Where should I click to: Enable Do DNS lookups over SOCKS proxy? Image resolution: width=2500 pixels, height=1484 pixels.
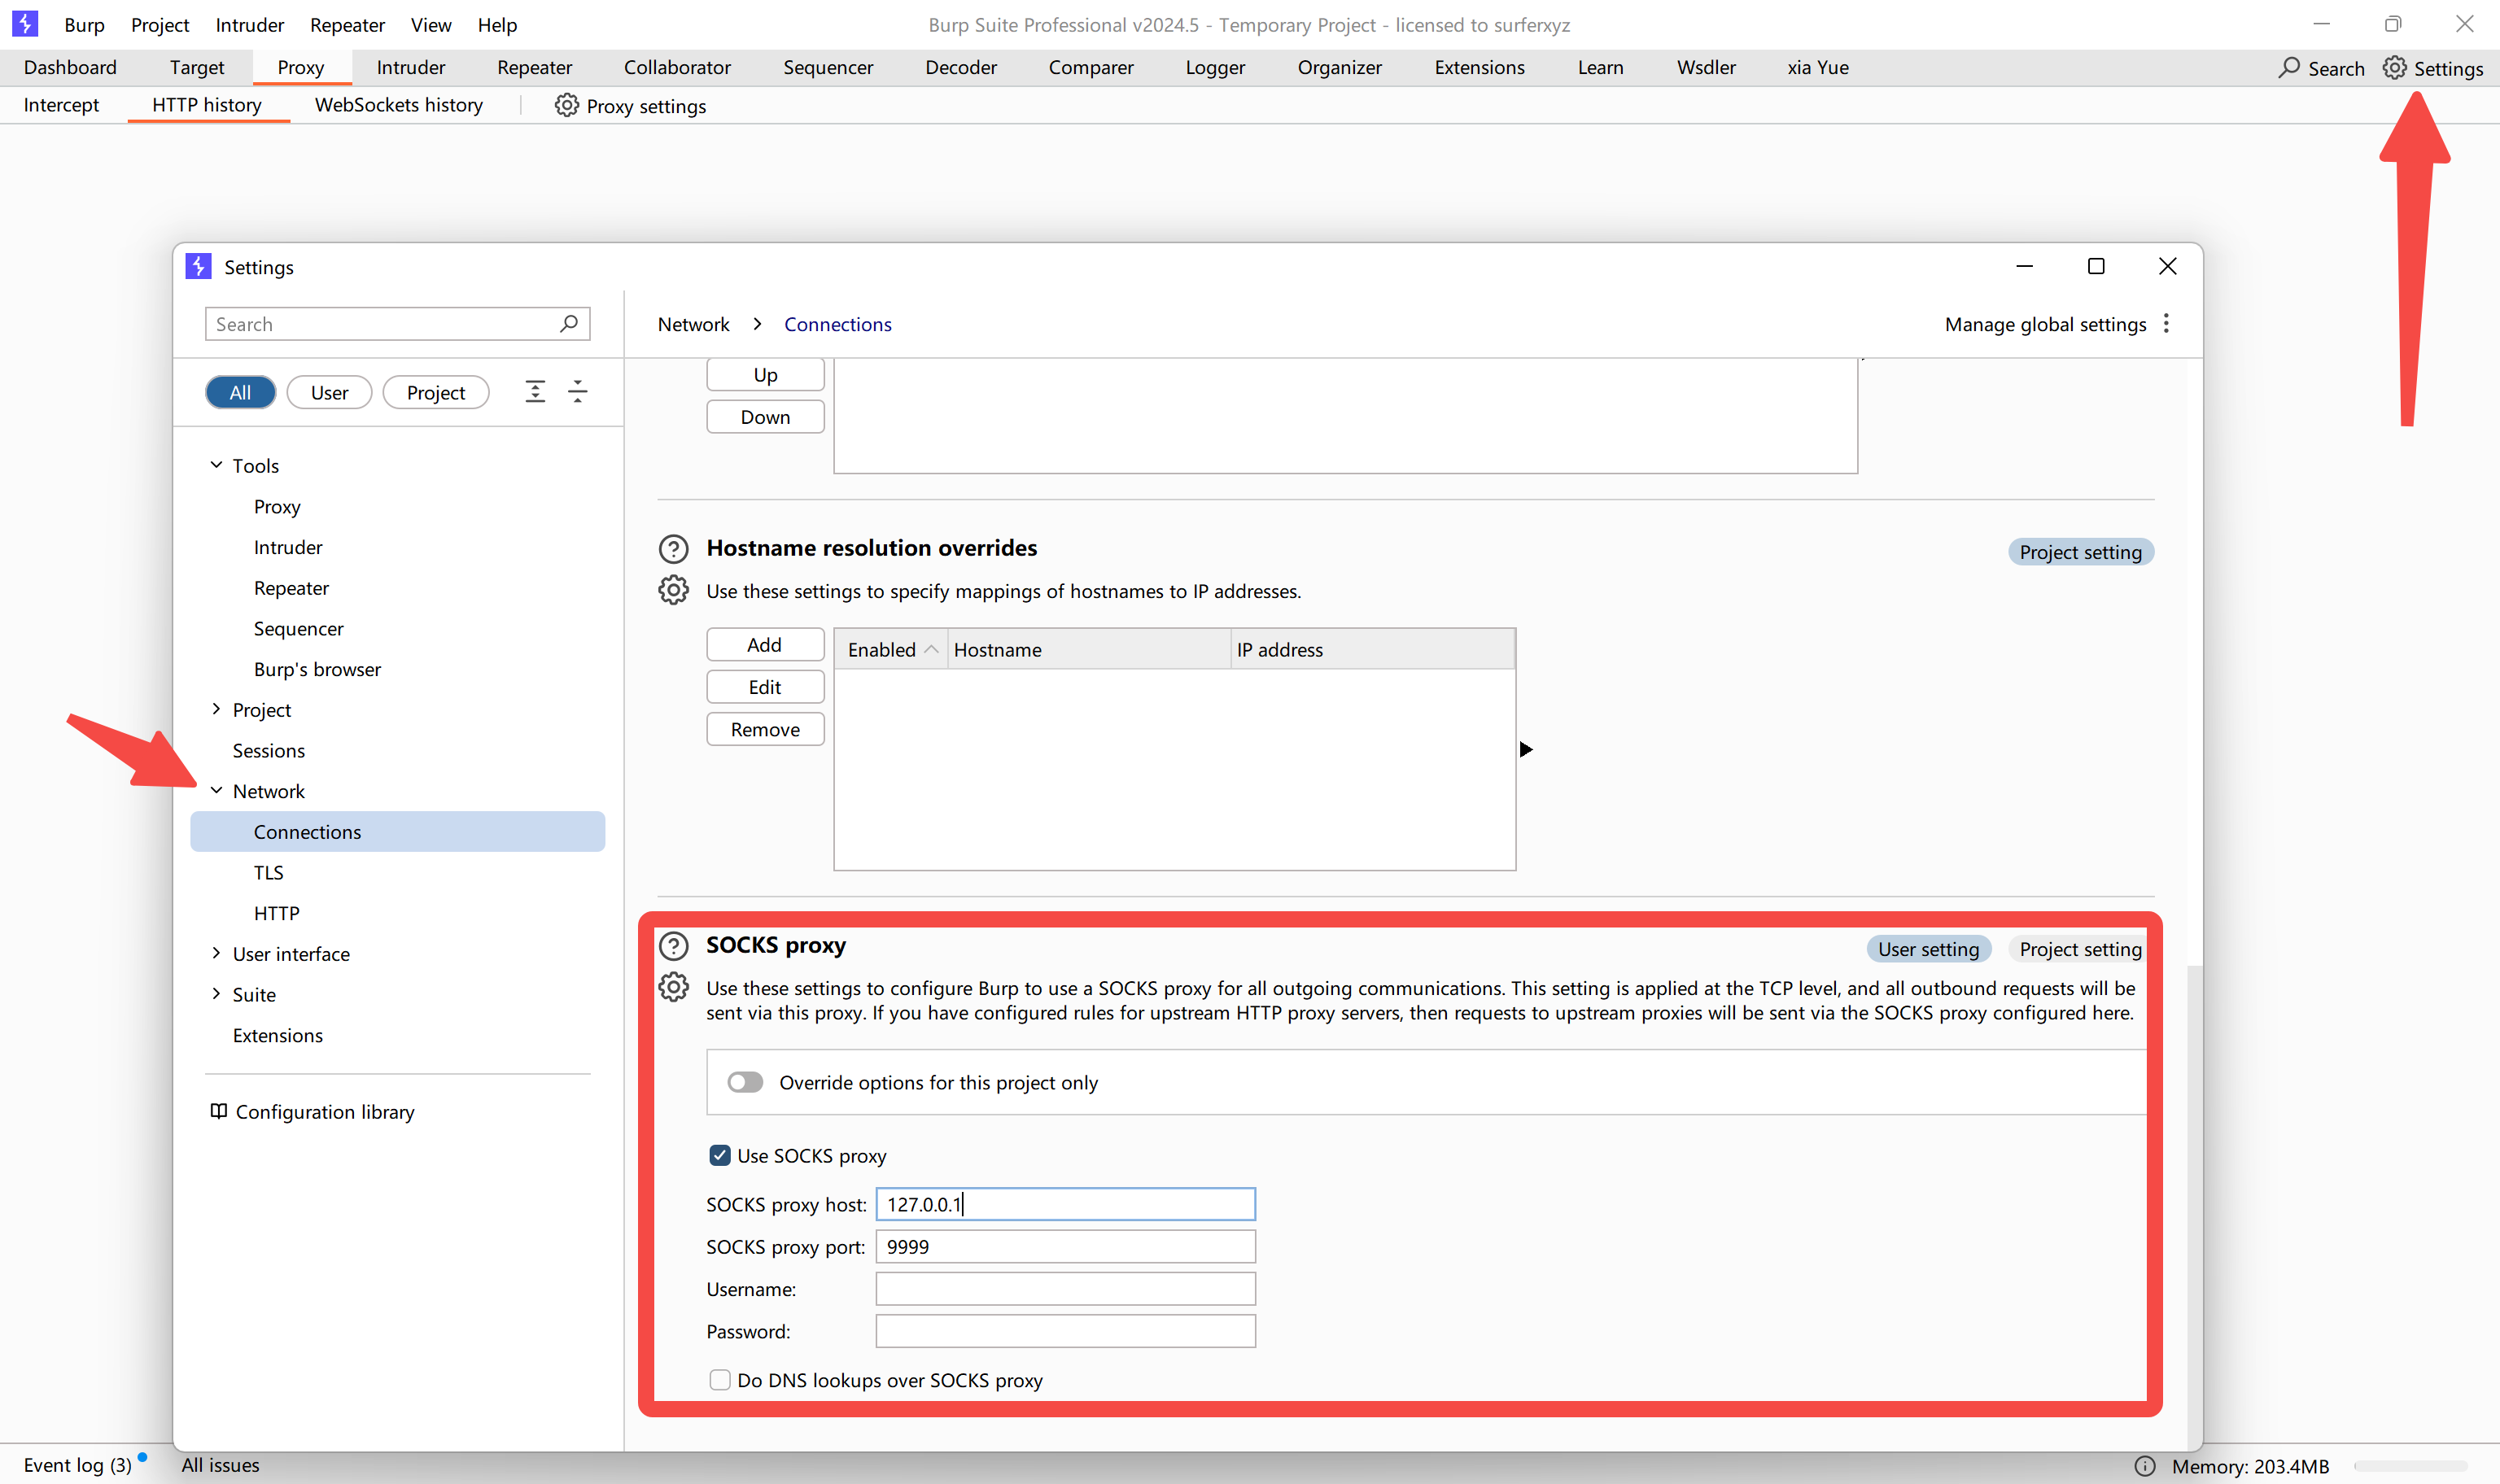tap(720, 1380)
